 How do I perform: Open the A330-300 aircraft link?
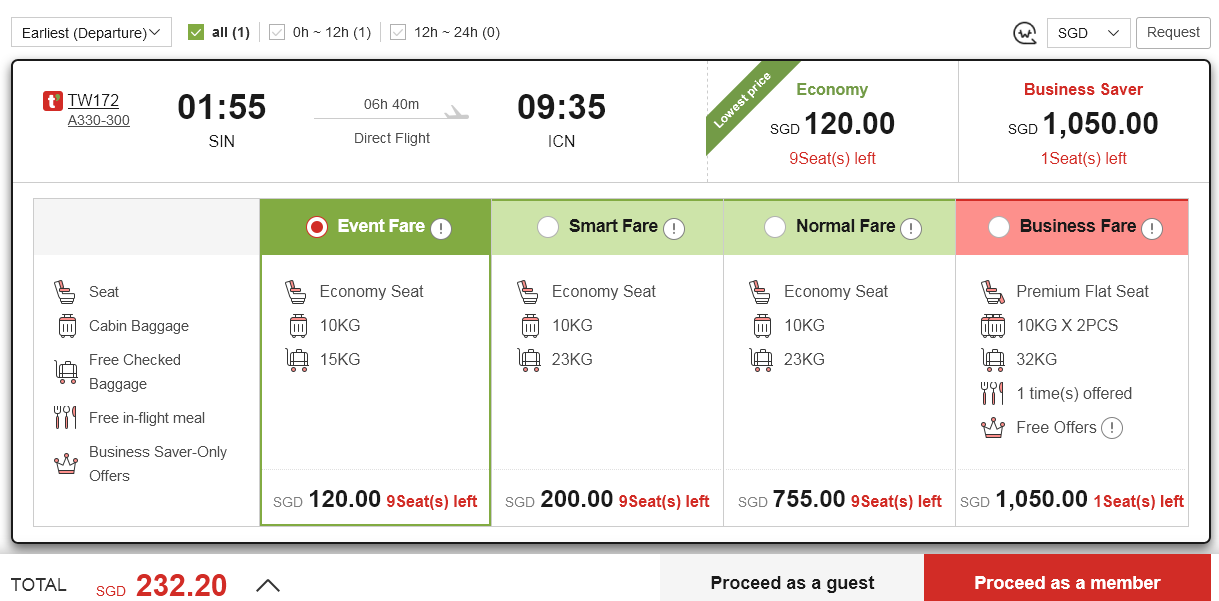coord(99,121)
